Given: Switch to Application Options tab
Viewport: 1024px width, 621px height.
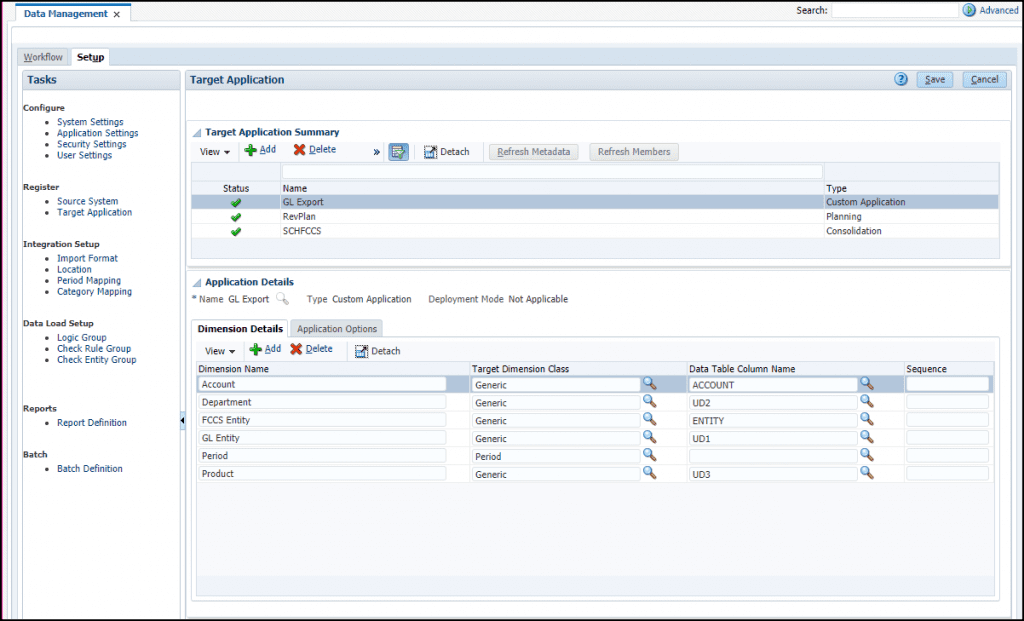Looking at the screenshot, I should pyautogui.click(x=337, y=329).
